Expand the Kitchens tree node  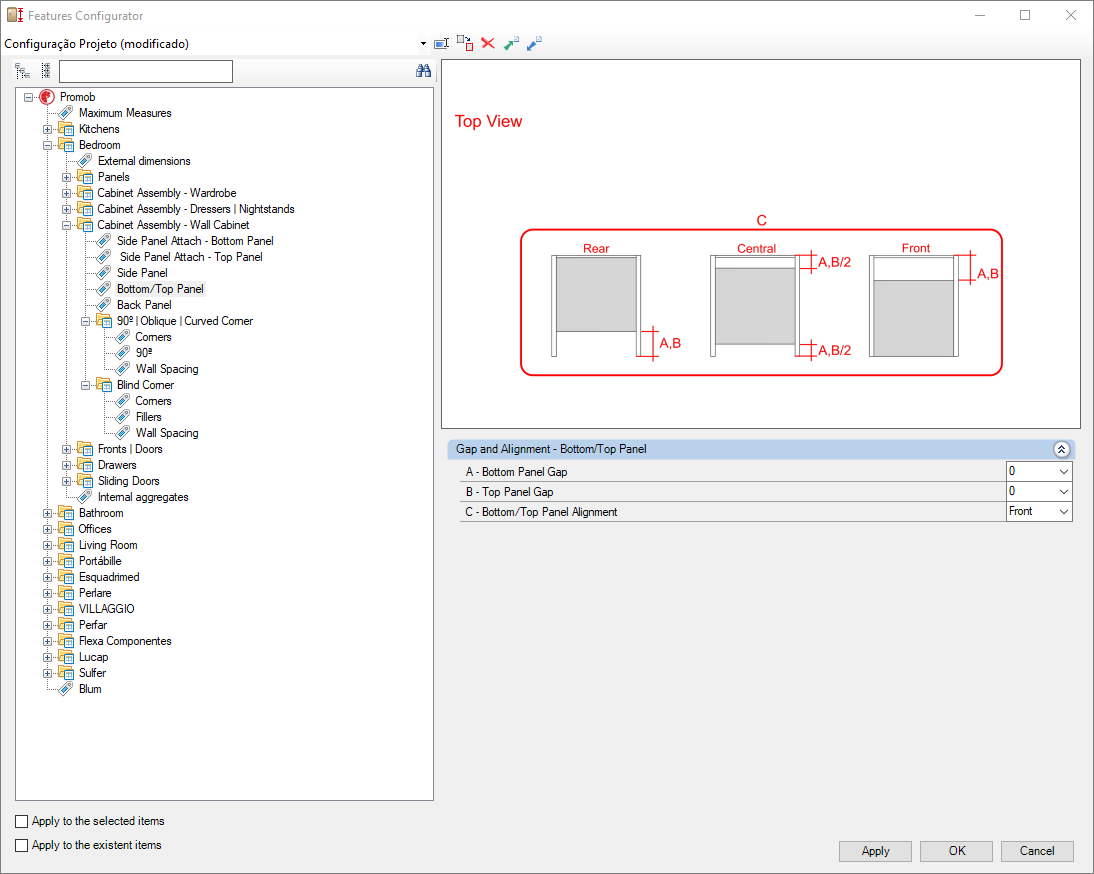coord(48,129)
